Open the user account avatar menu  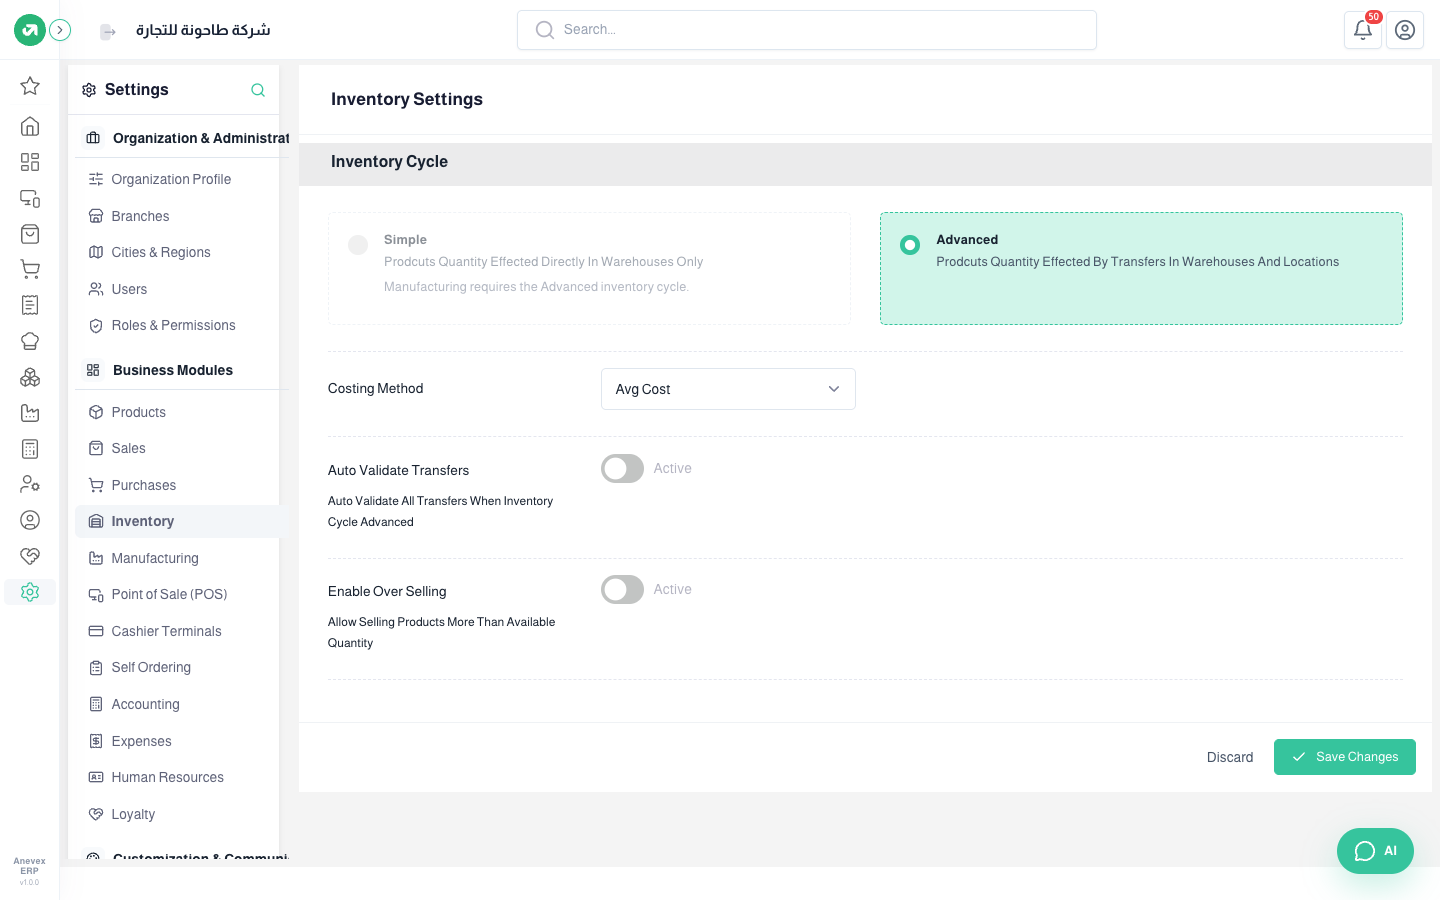coord(1405,30)
